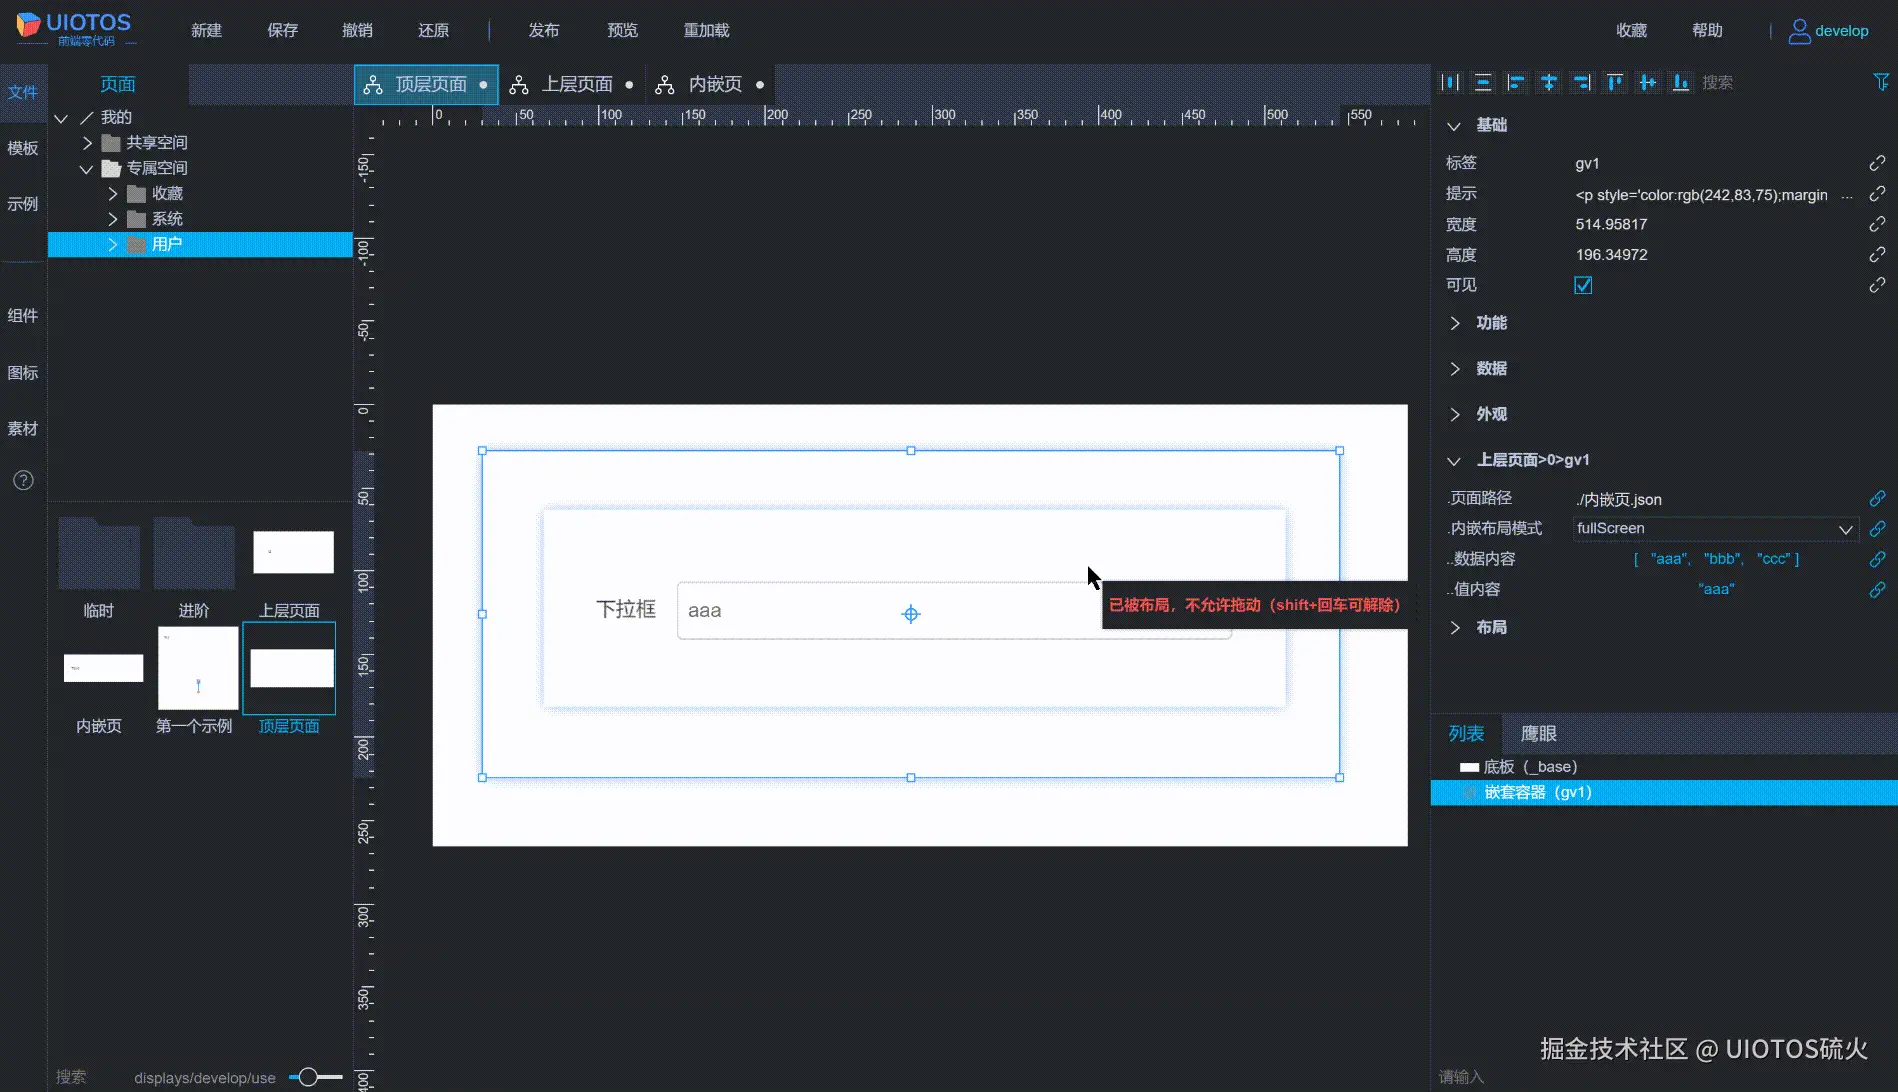Select the 顶层页面 editor tab
This screenshot has width=1898, height=1092.
pyautogui.click(x=427, y=85)
